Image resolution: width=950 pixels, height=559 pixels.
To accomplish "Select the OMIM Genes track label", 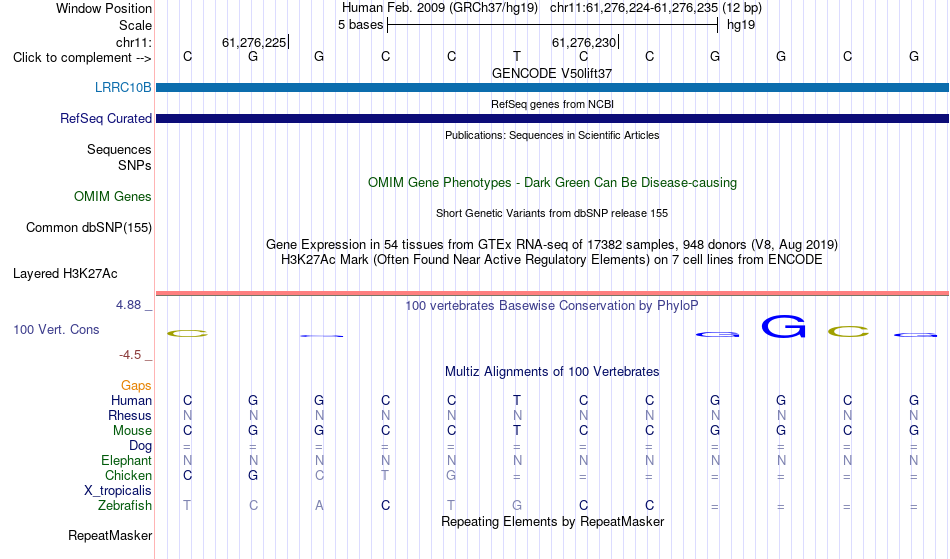I will [112, 196].
